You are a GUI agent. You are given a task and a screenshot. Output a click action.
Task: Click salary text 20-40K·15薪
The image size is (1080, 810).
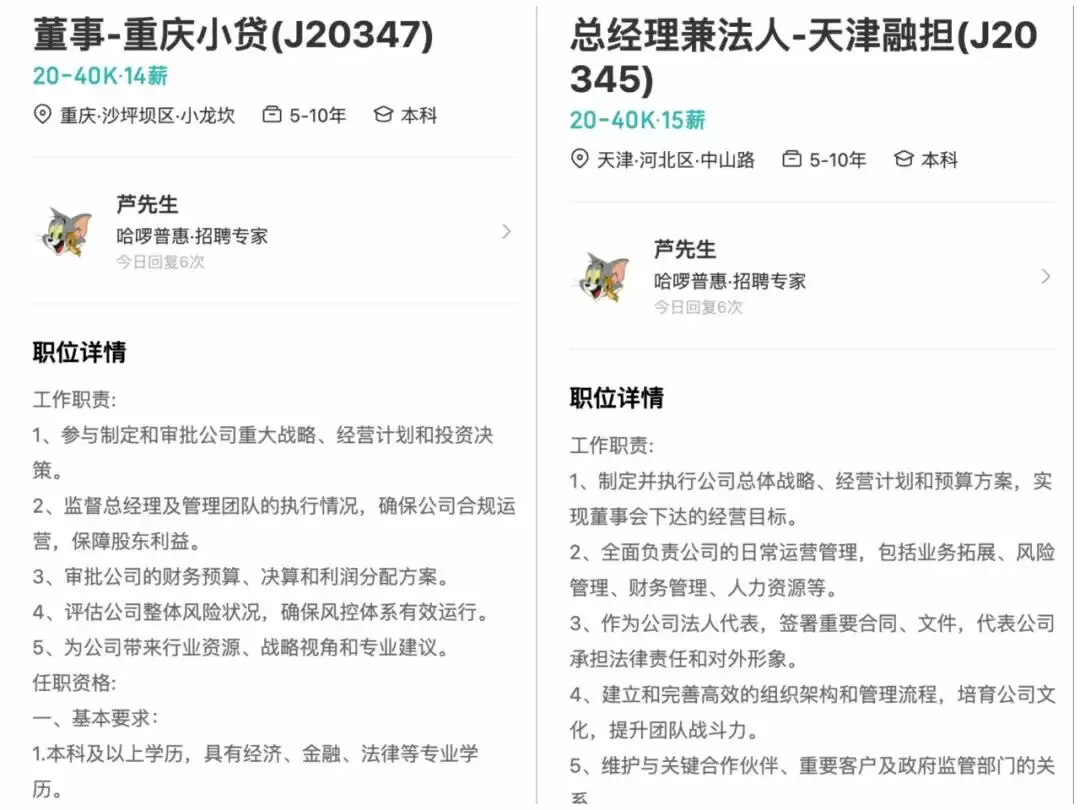[x=638, y=121]
